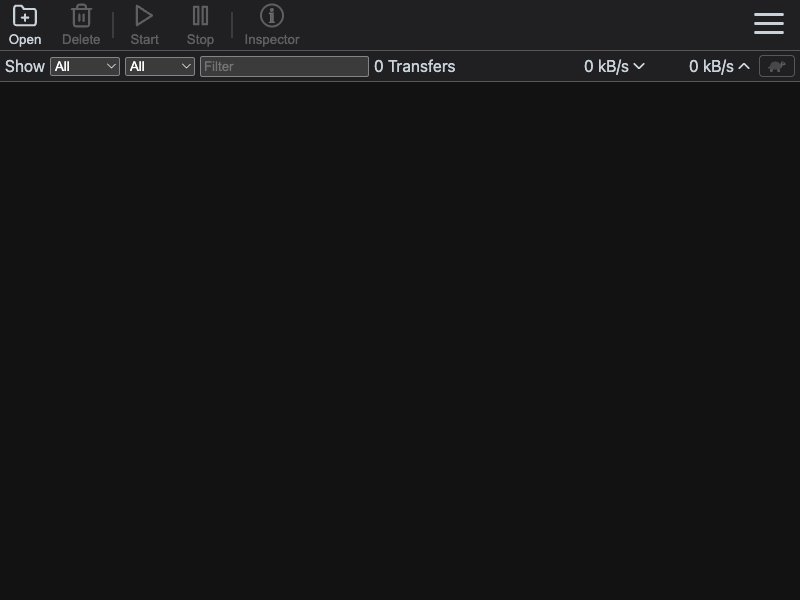
Task: Open the hamburger menu
Action: pyautogui.click(x=769, y=23)
